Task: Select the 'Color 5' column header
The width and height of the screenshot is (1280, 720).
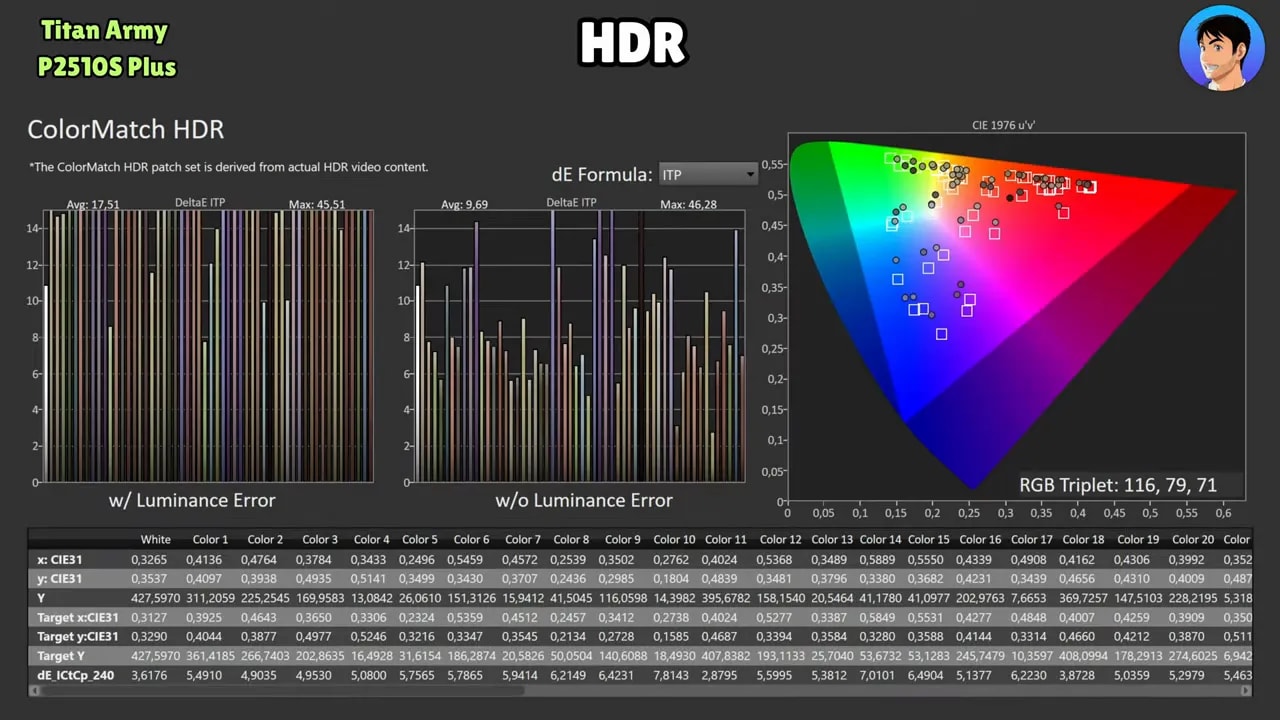Action: (x=420, y=540)
